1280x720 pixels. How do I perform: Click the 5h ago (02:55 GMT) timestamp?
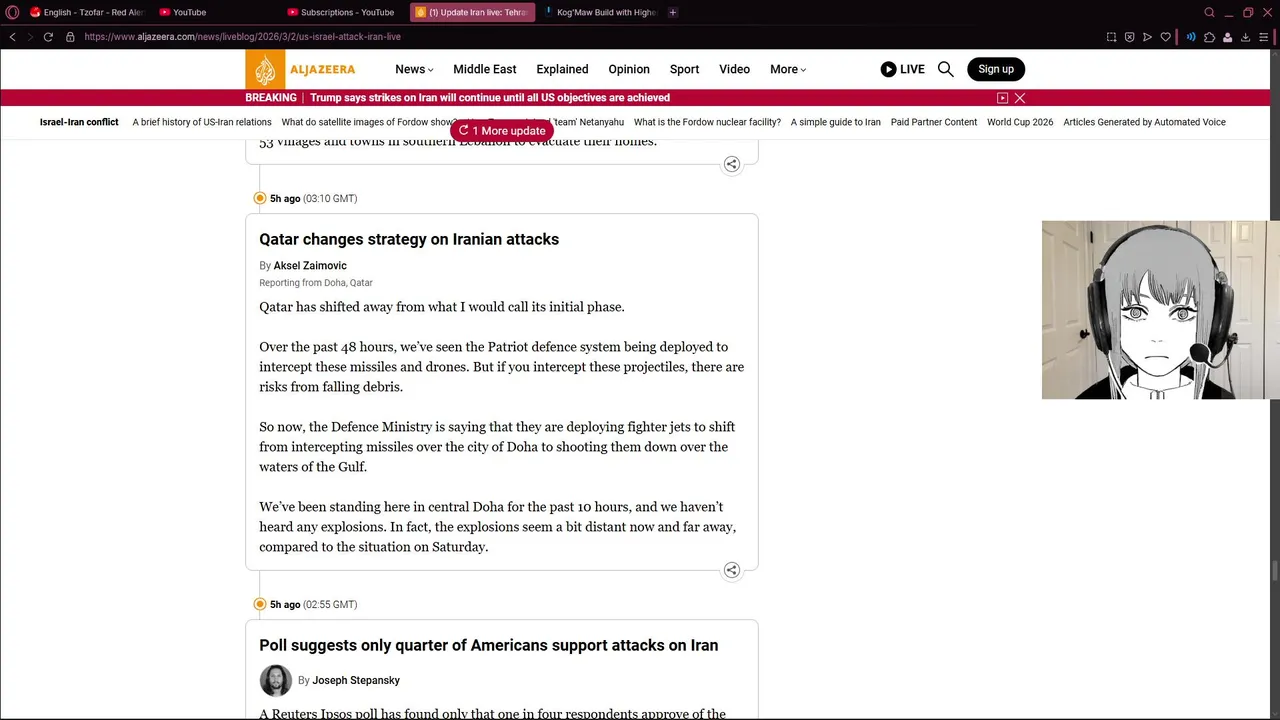(x=313, y=604)
